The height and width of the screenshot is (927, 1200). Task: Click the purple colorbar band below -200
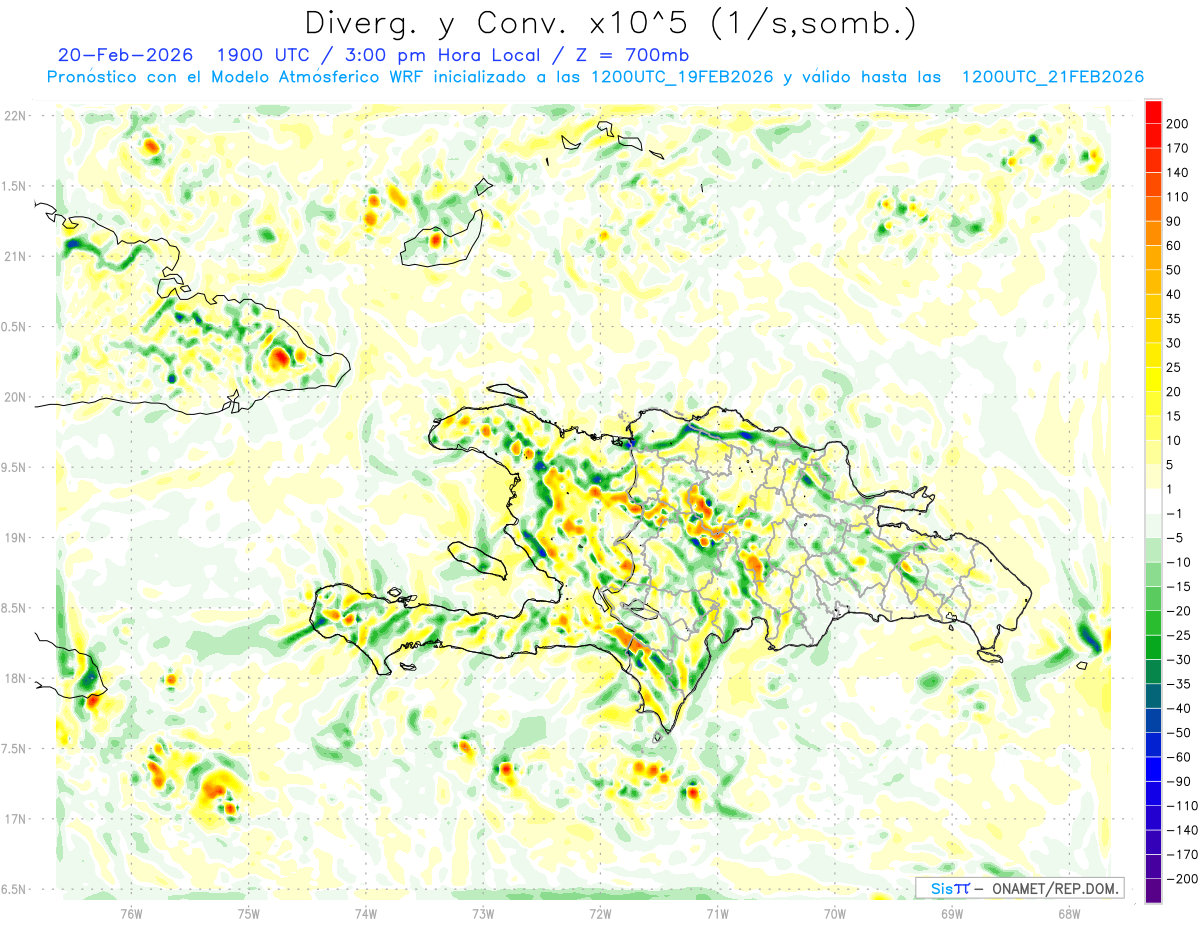[x=1153, y=892]
